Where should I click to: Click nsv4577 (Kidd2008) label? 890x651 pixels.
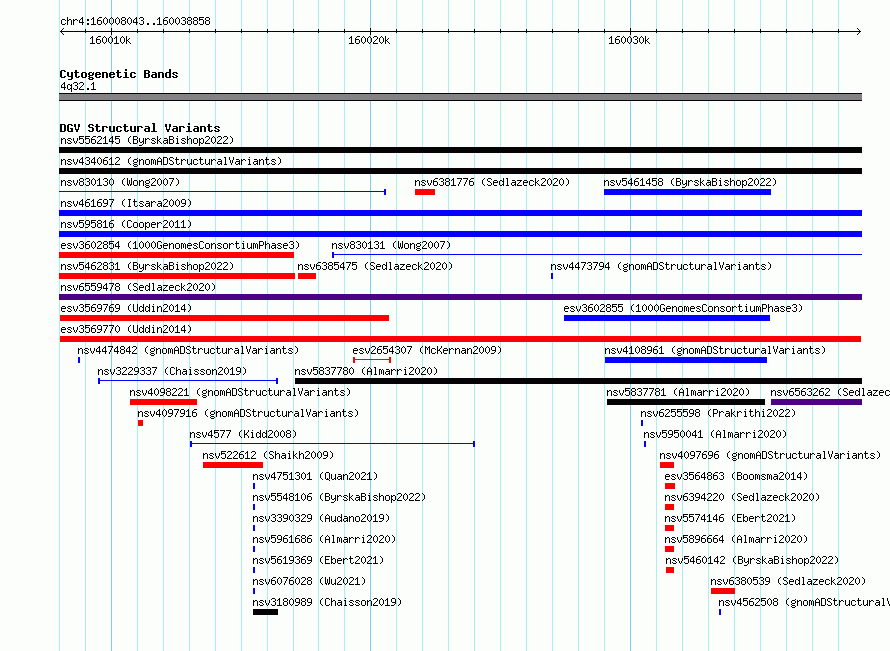[x=243, y=434]
